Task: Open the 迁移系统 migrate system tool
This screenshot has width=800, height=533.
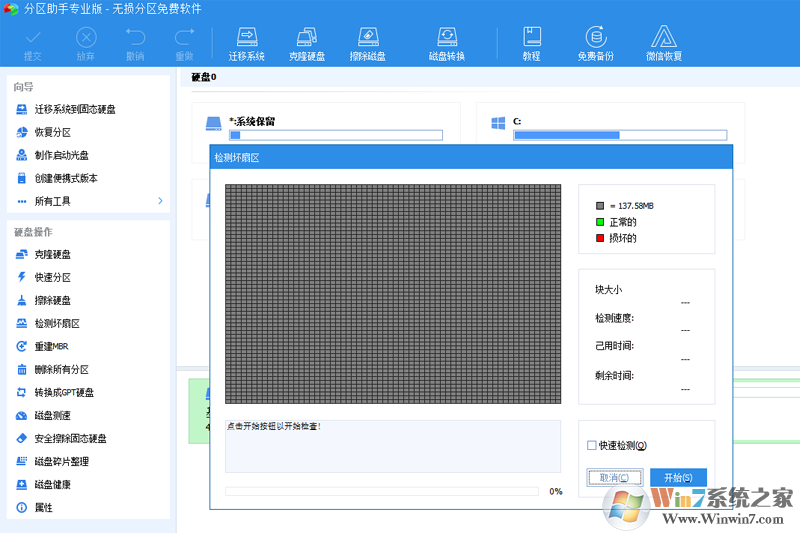Action: click(246, 44)
